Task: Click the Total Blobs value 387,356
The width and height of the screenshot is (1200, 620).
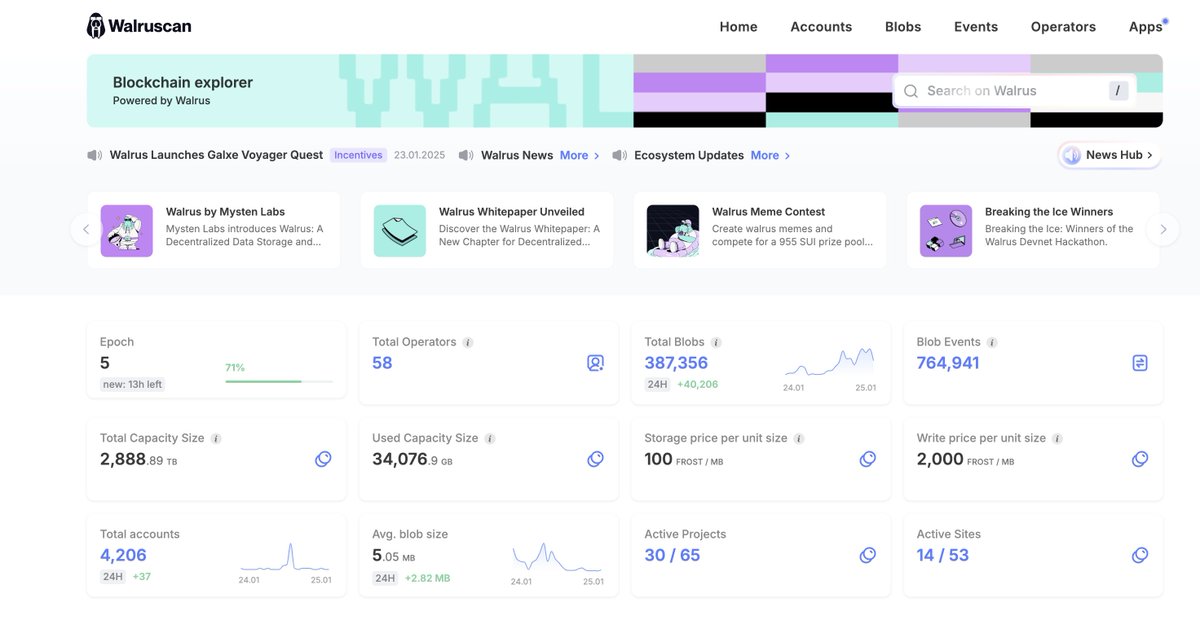Action: coord(676,363)
